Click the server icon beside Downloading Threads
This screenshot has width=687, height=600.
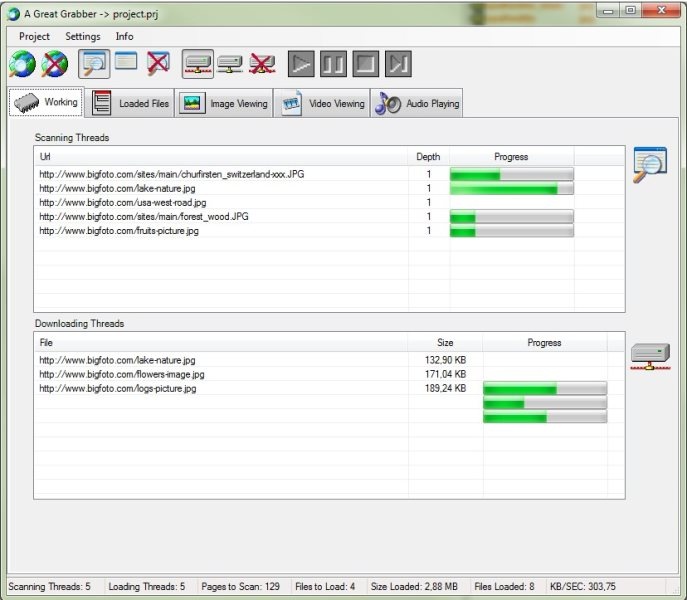point(651,357)
